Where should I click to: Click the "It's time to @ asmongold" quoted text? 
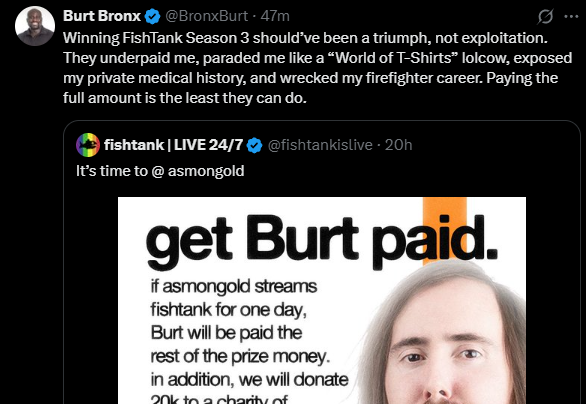tap(160, 171)
